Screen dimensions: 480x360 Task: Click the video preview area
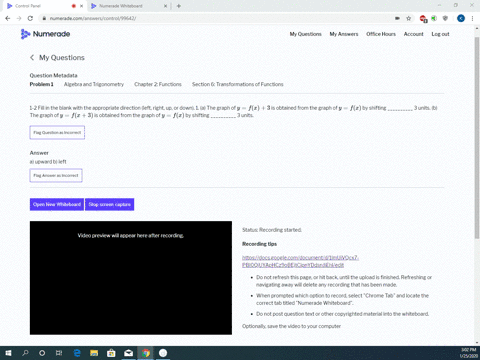pyautogui.click(x=131, y=278)
